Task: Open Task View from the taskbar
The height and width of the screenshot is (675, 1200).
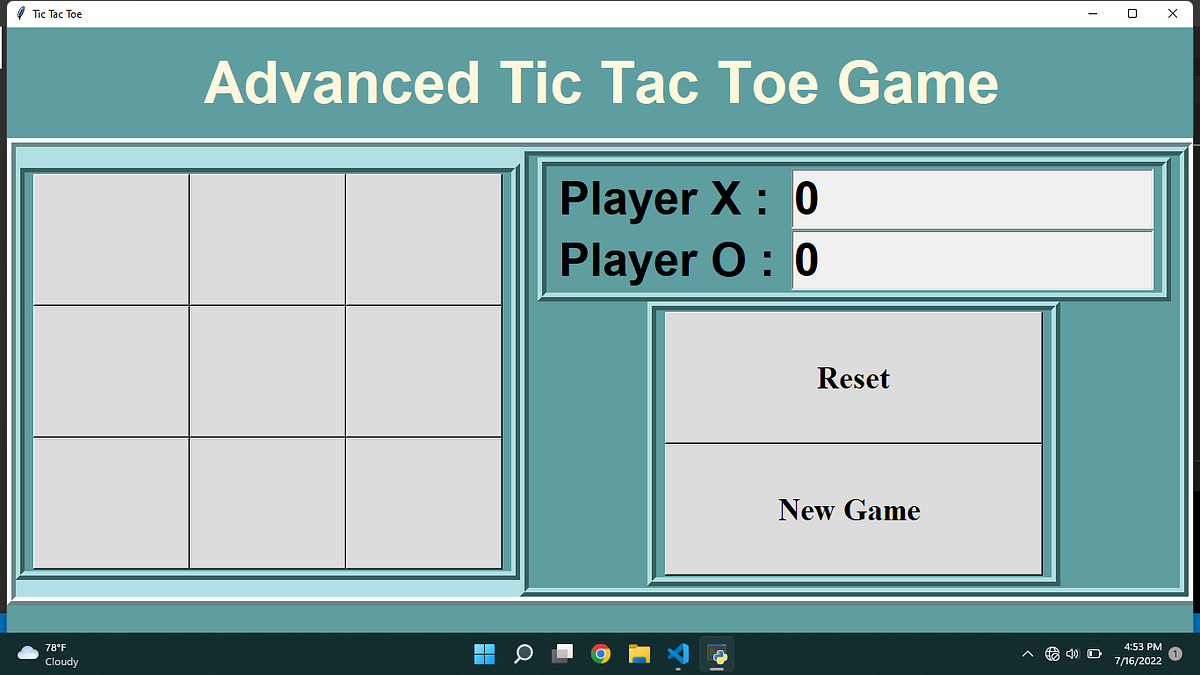Action: 561,653
